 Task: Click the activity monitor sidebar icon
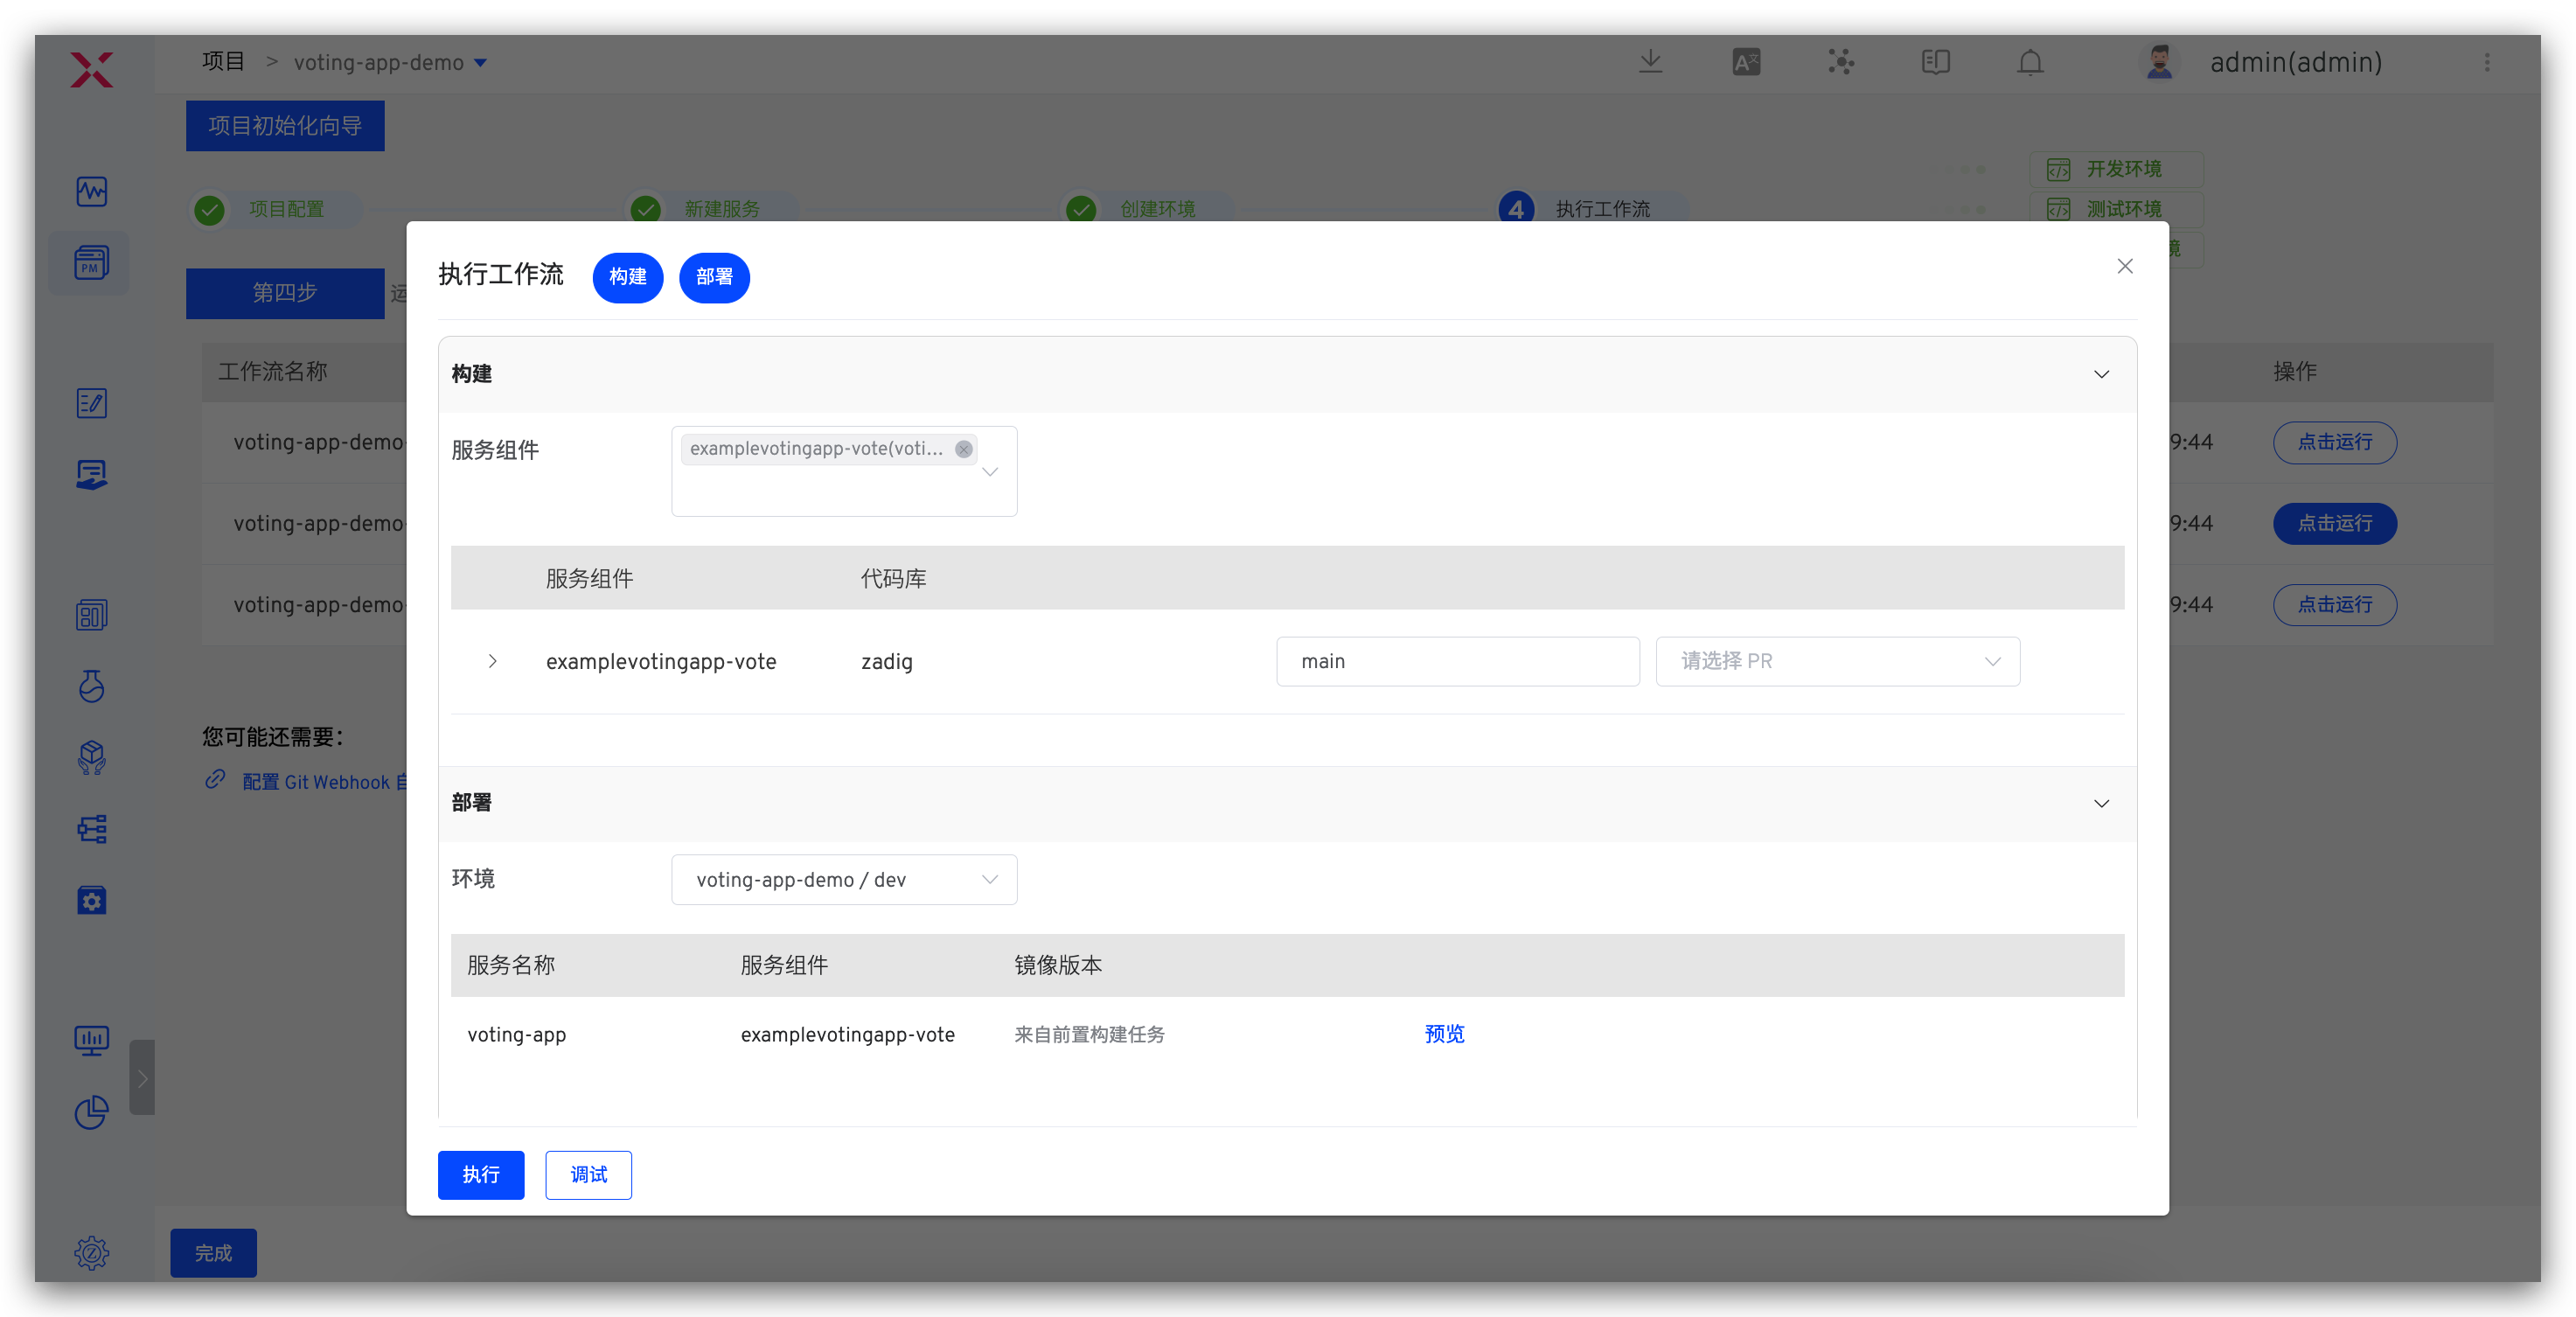pos(91,191)
